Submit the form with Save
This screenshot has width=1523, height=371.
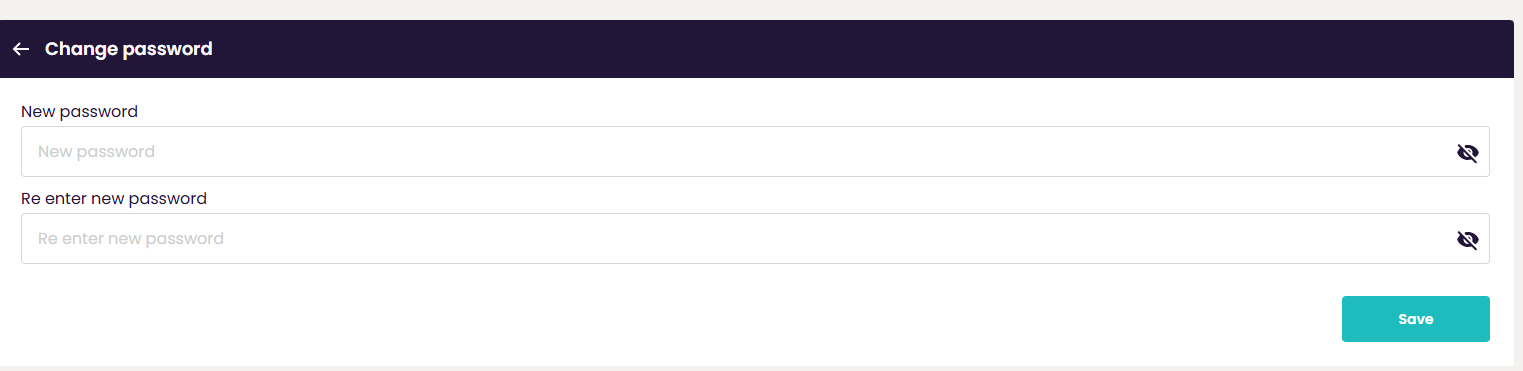(1415, 319)
